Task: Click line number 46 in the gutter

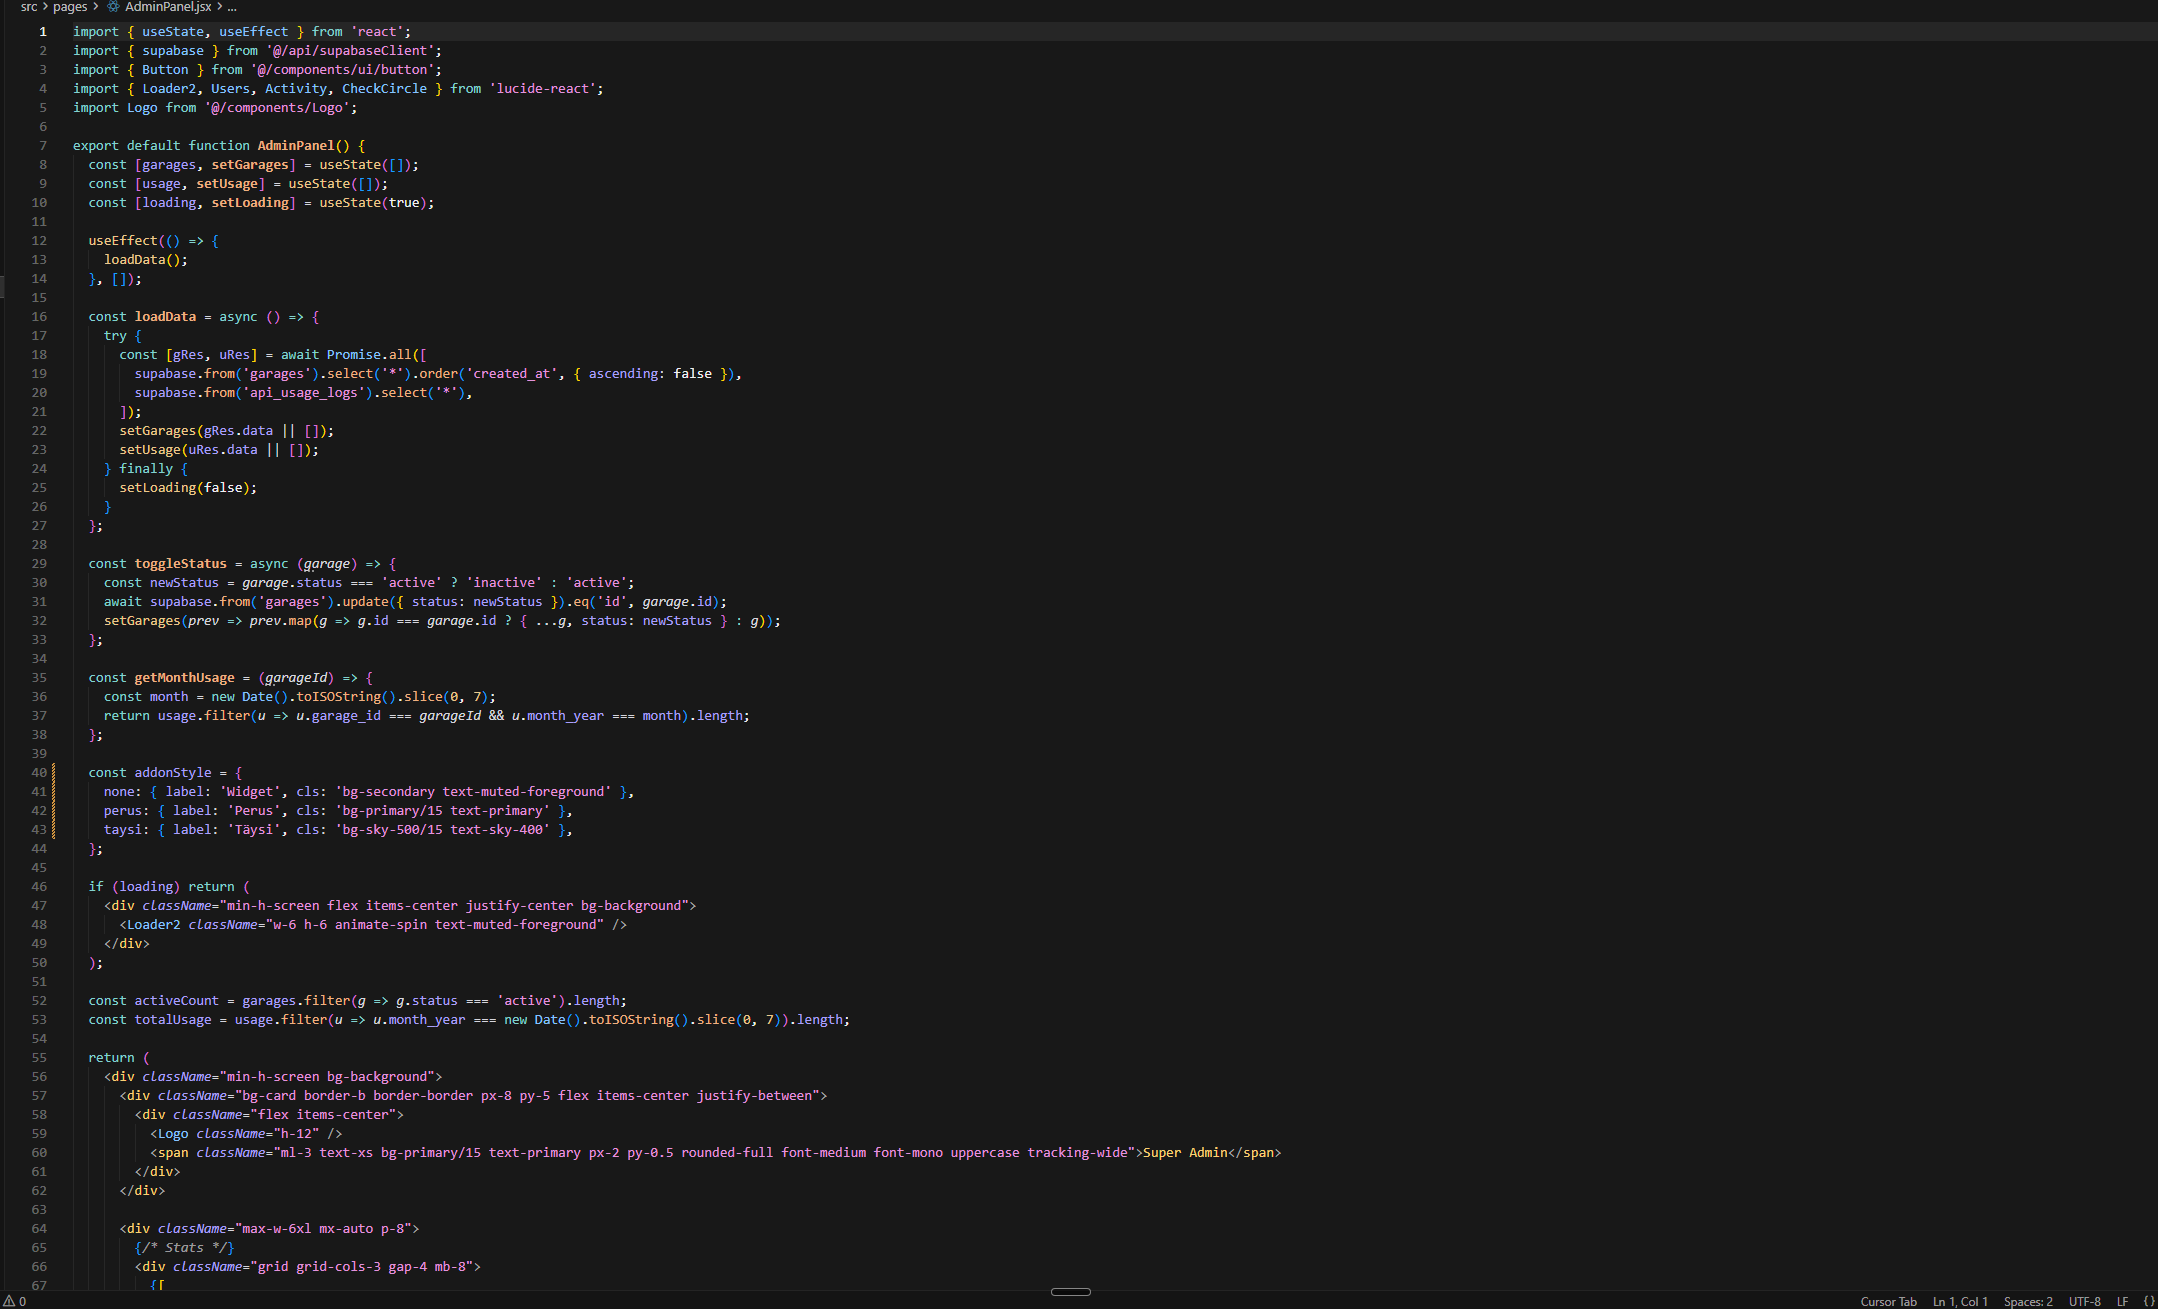Action: [x=39, y=887]
